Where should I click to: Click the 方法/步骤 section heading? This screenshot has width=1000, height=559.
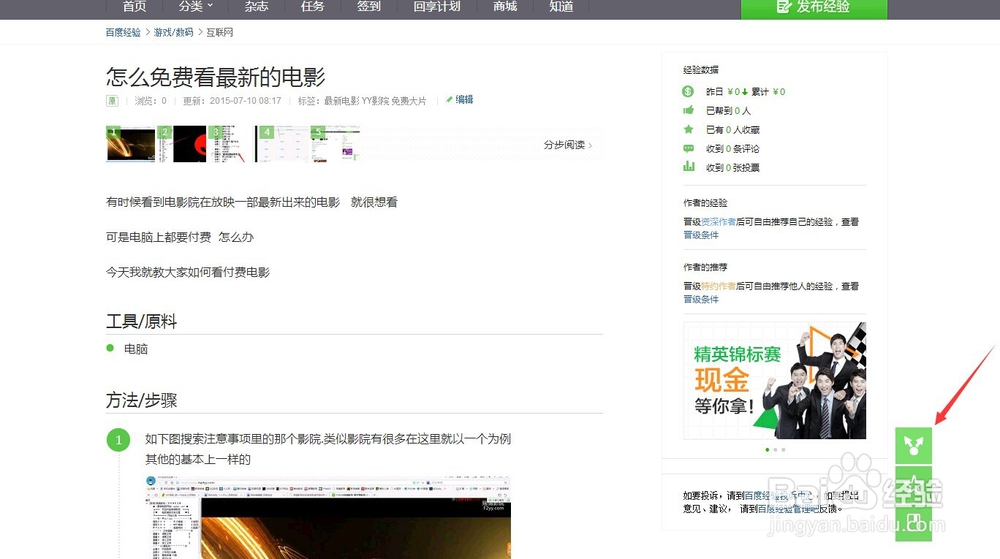142,400
